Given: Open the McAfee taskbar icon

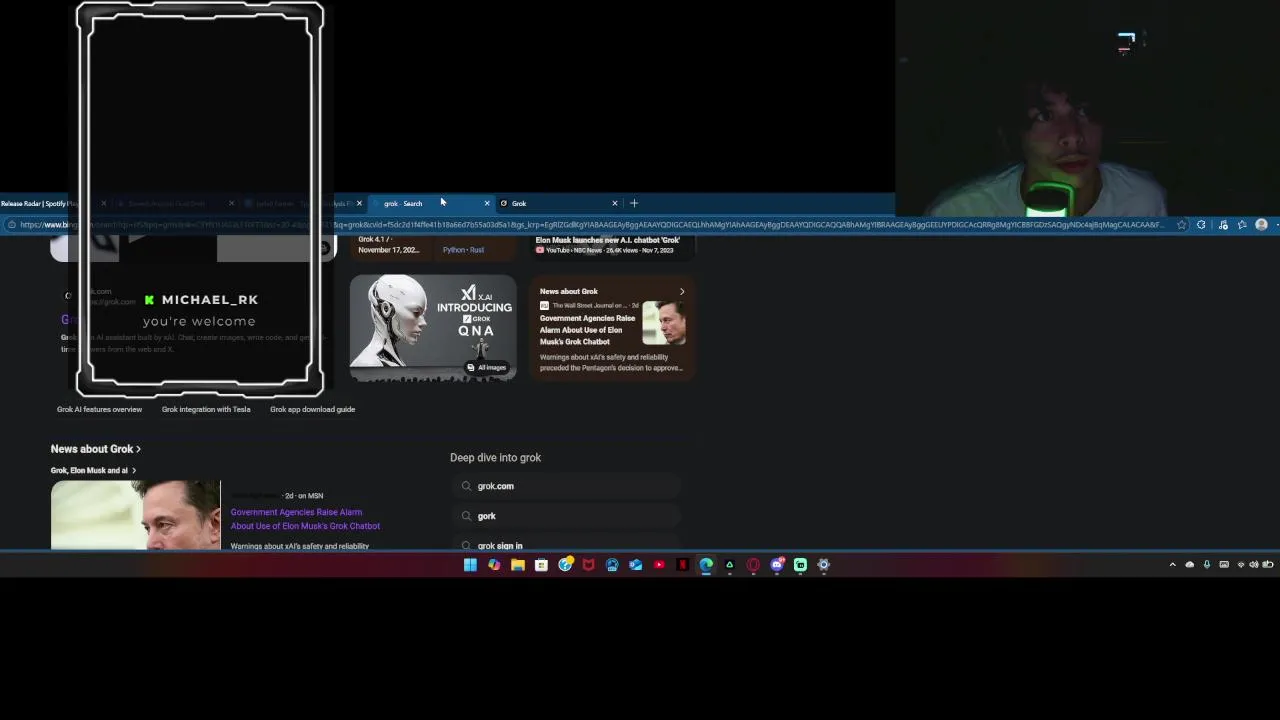Looking at the screenshot, I should [x=588, y=565].
